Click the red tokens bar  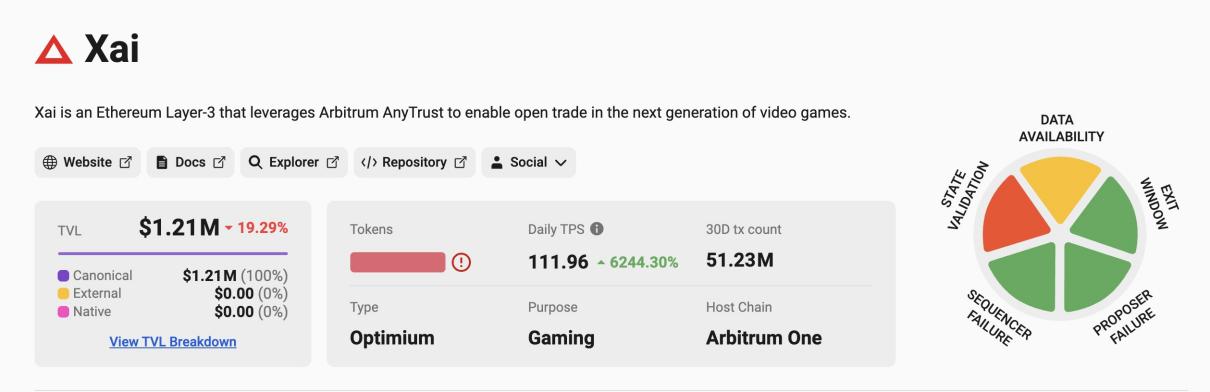[397, 262]
